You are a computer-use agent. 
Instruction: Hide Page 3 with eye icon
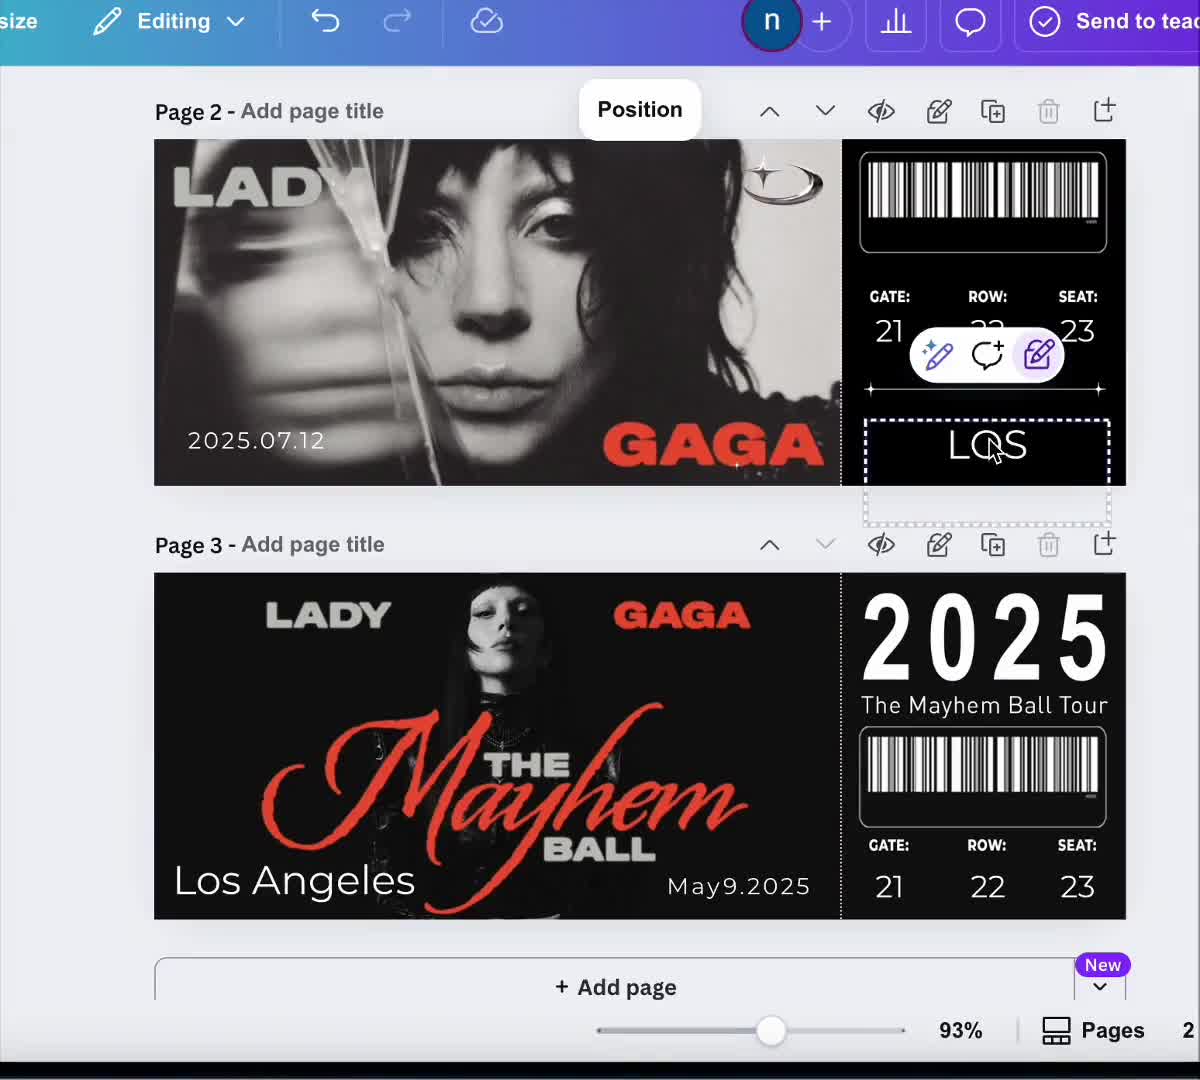pyautogui.click(x=881, y=545)
